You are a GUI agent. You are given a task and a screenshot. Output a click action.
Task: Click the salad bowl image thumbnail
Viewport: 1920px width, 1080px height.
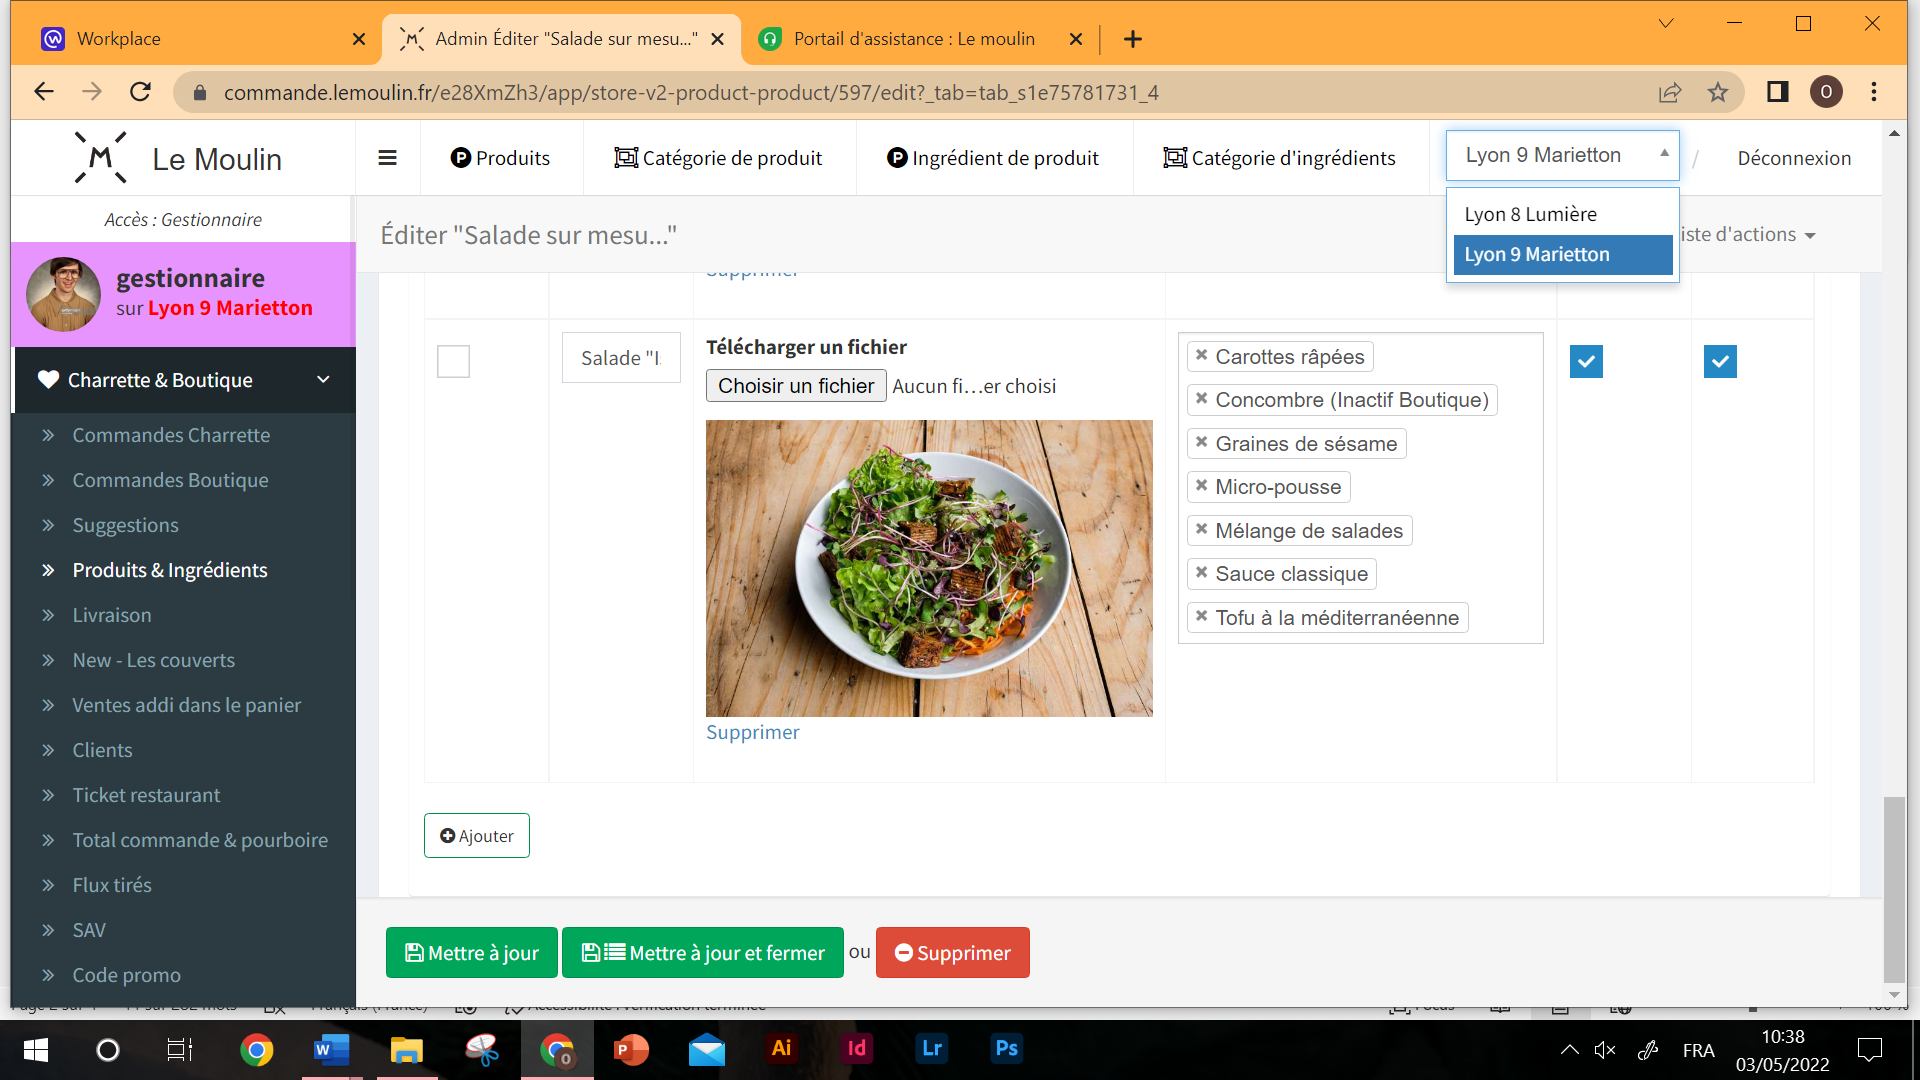pyautogui.click(x=928, y=568)
